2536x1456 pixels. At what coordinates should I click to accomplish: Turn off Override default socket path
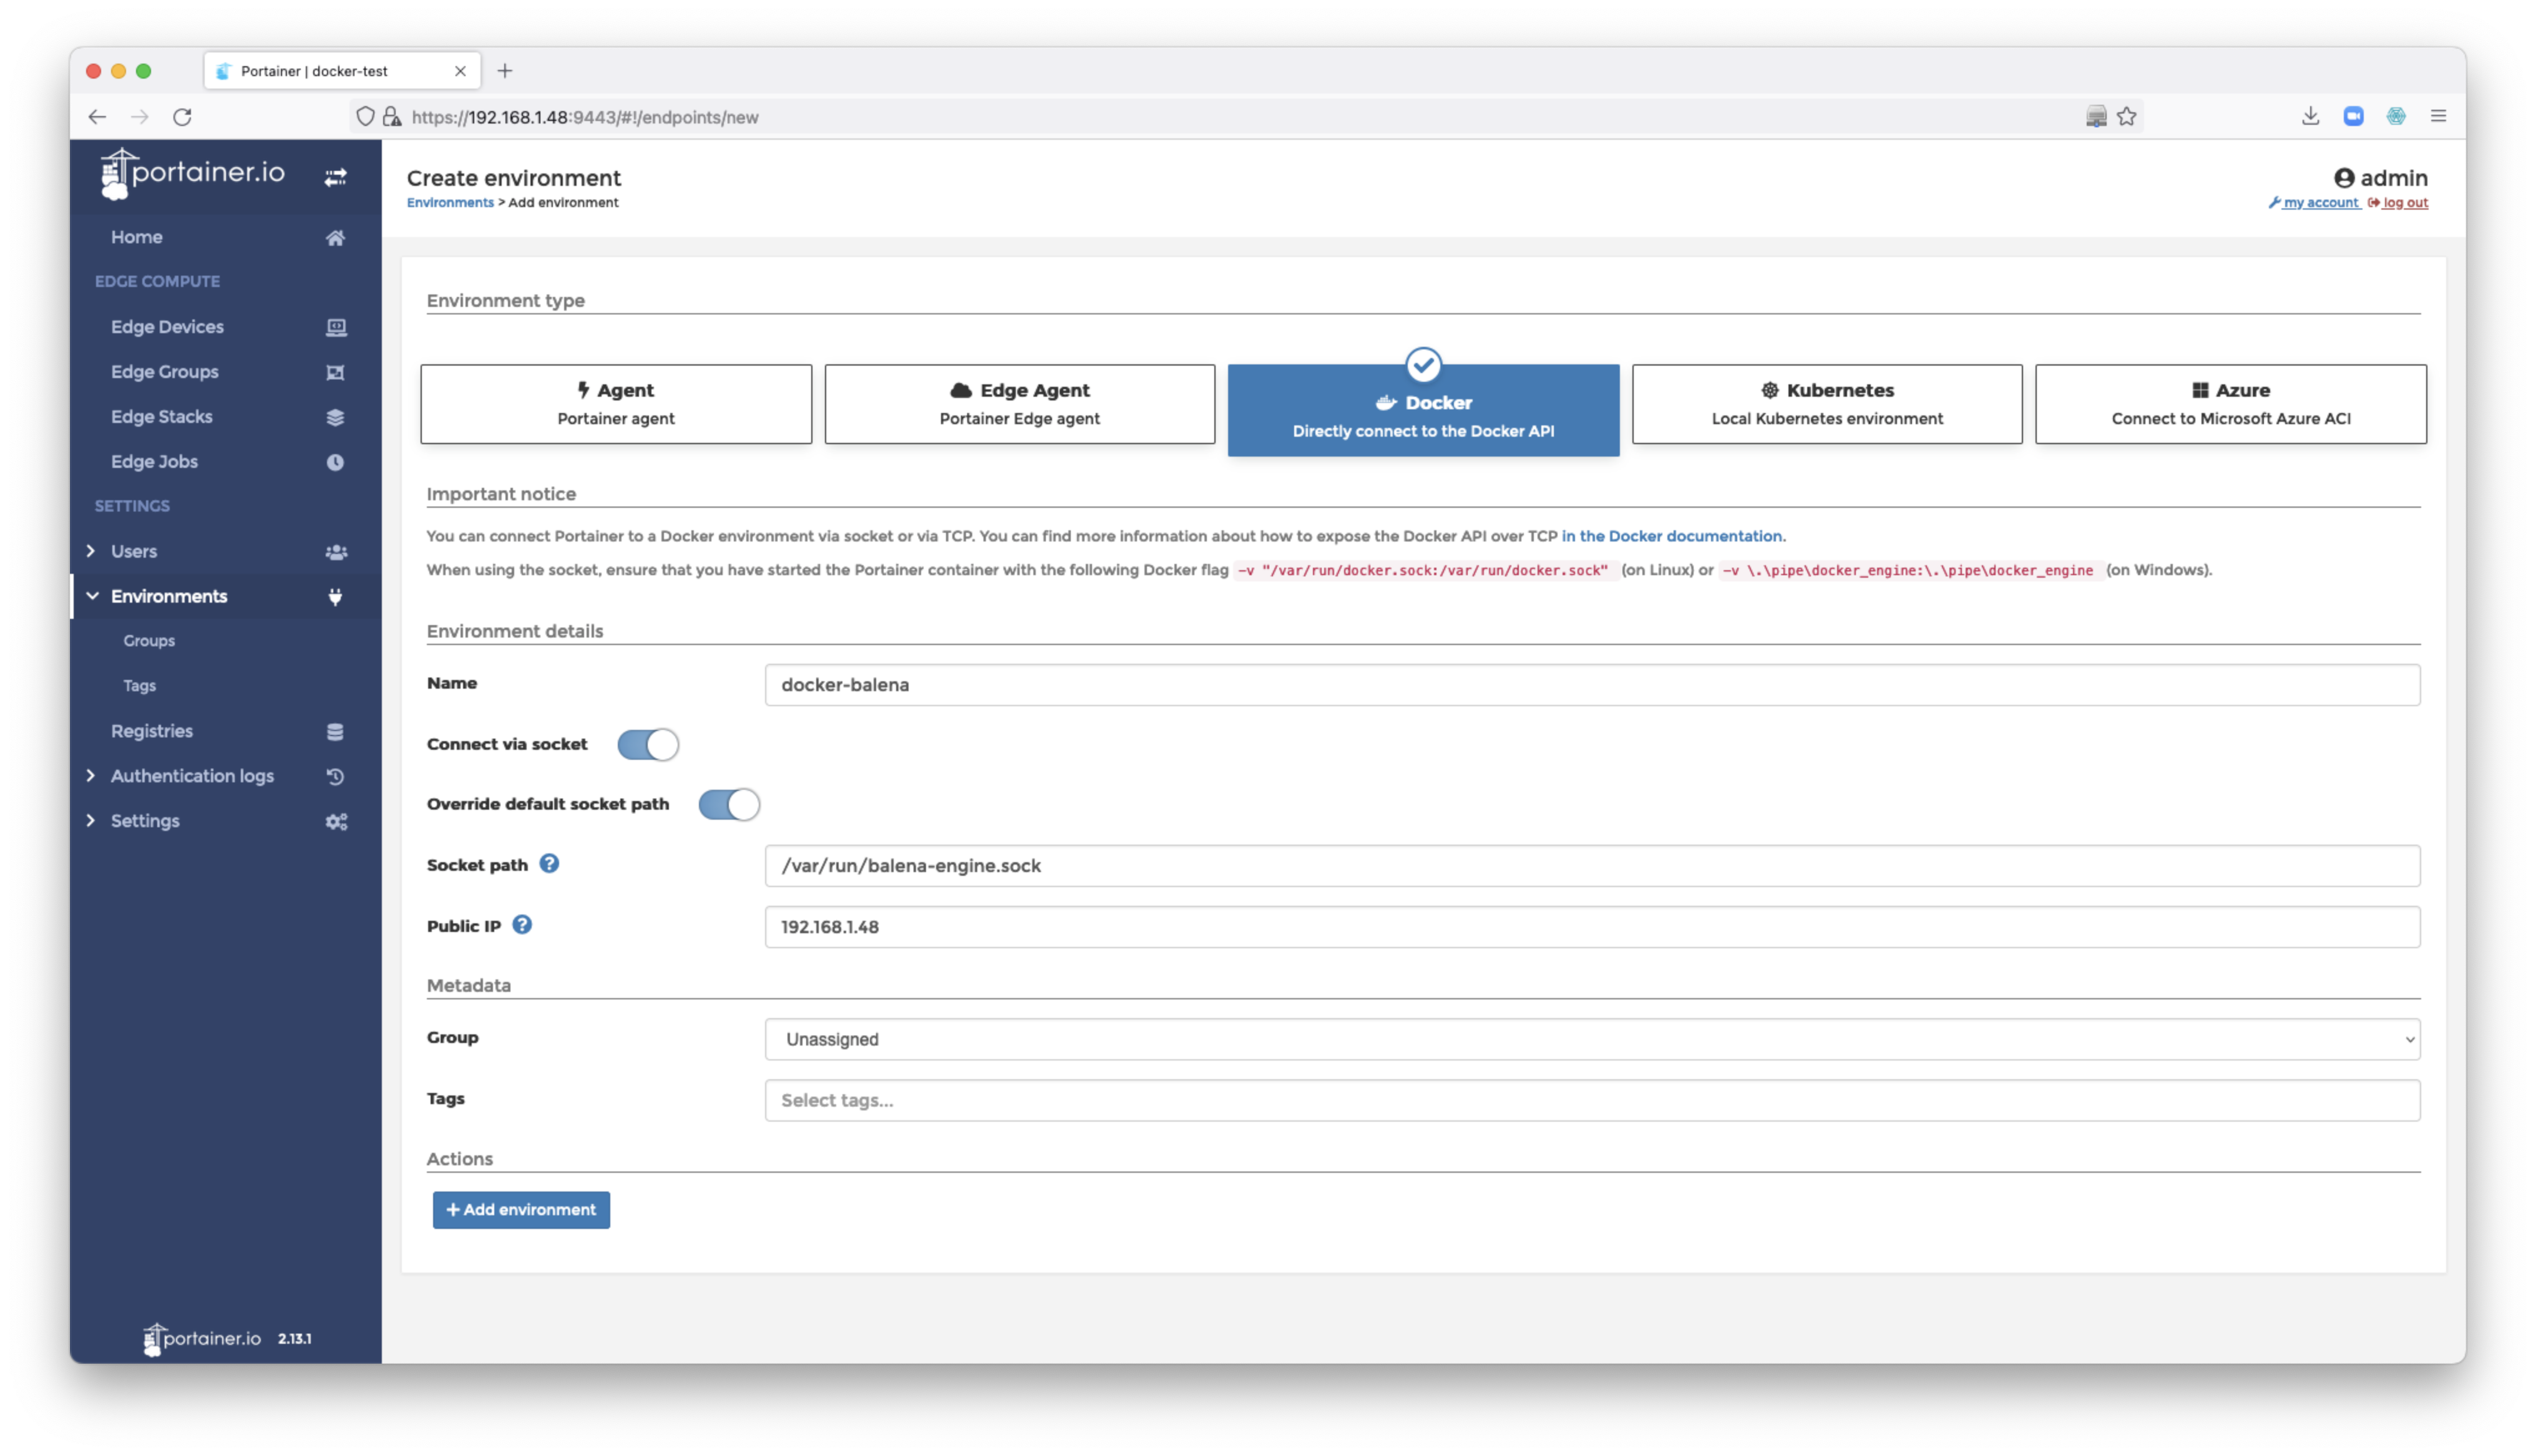click(728, 805)
